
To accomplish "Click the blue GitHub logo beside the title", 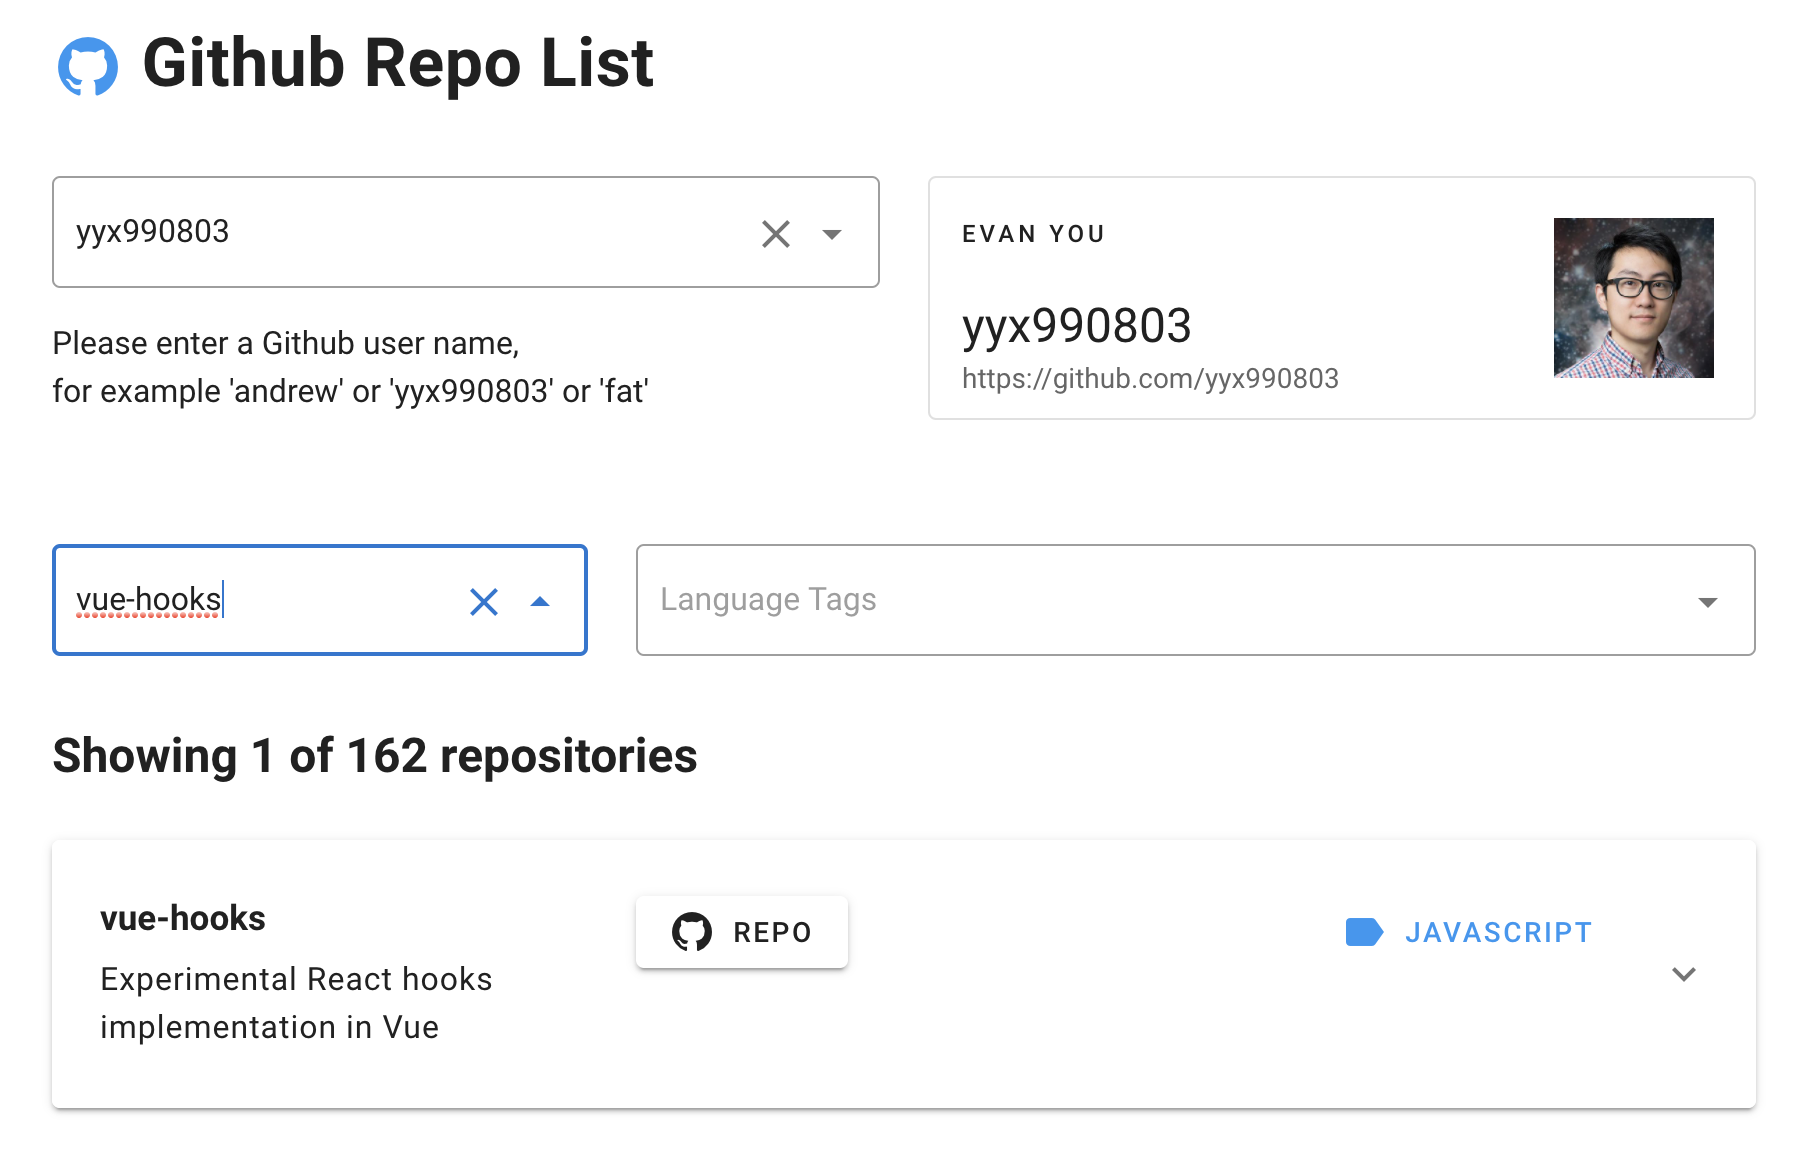I will coord(88,66).
